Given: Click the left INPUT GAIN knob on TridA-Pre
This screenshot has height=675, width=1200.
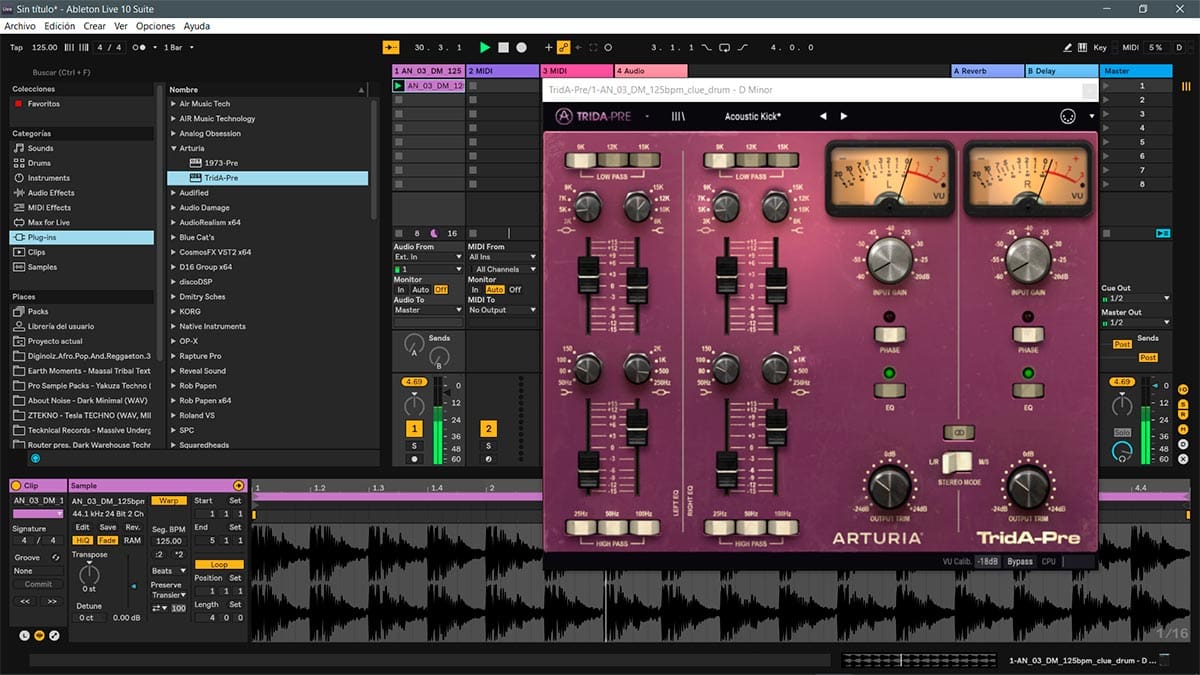Looking at the screenshot, I should pos(887,260).
